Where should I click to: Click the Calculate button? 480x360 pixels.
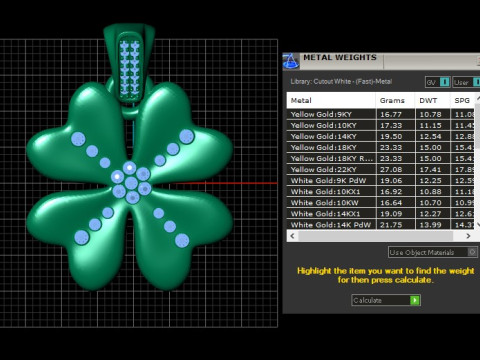(x=386, y=300)
